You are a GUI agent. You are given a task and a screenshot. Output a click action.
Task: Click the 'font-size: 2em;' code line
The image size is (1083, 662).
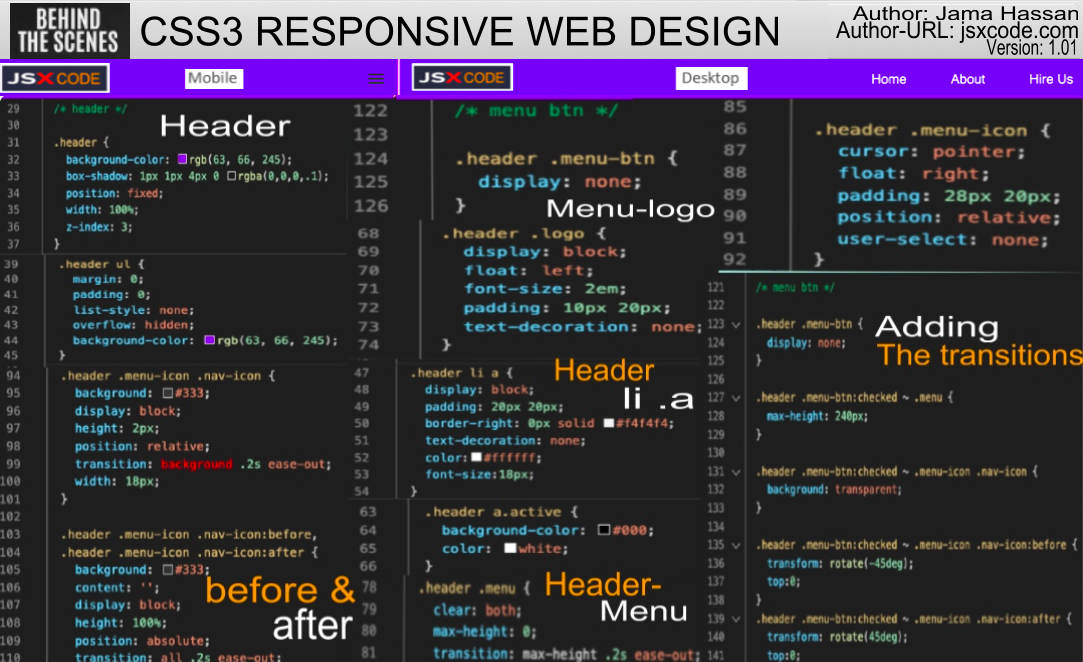545,289
